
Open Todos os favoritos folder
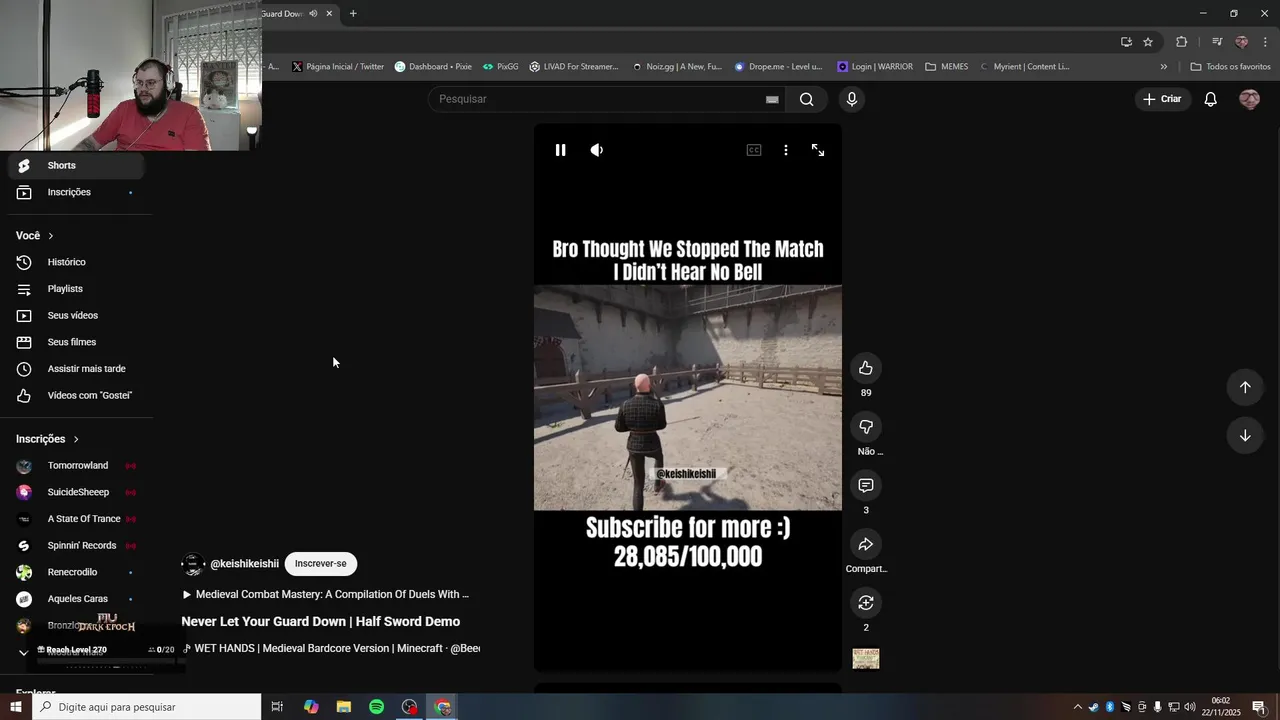point(1230,67)
